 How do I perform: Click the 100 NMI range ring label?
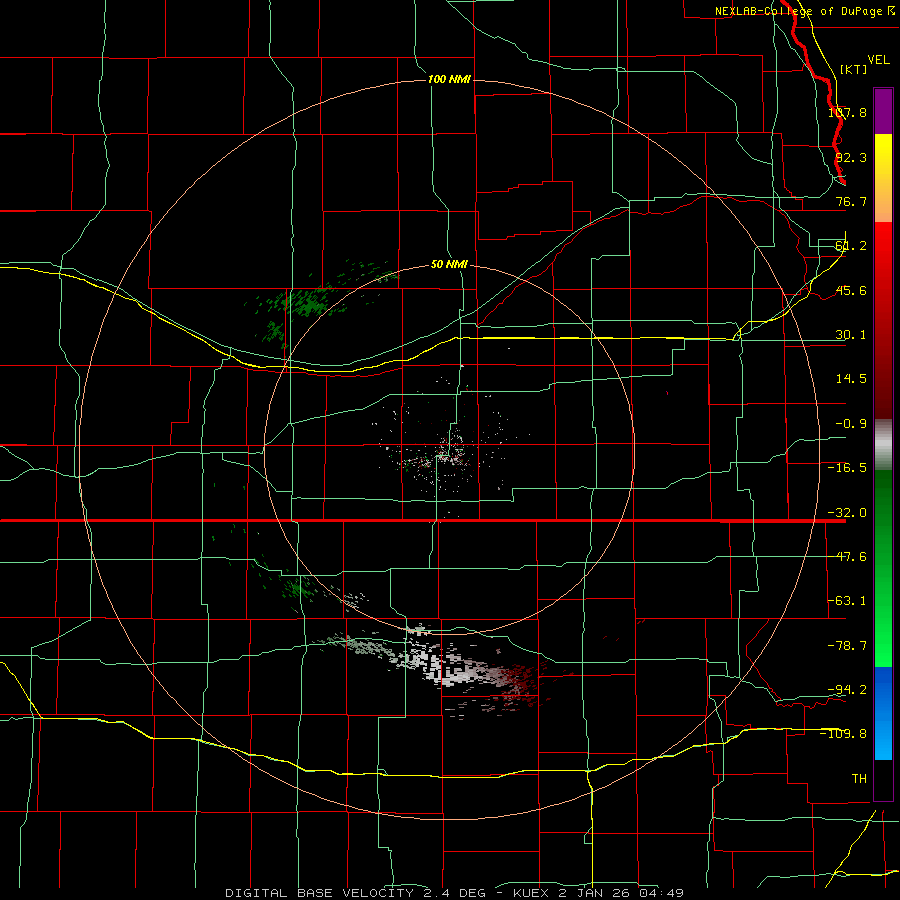click(449, 79)
